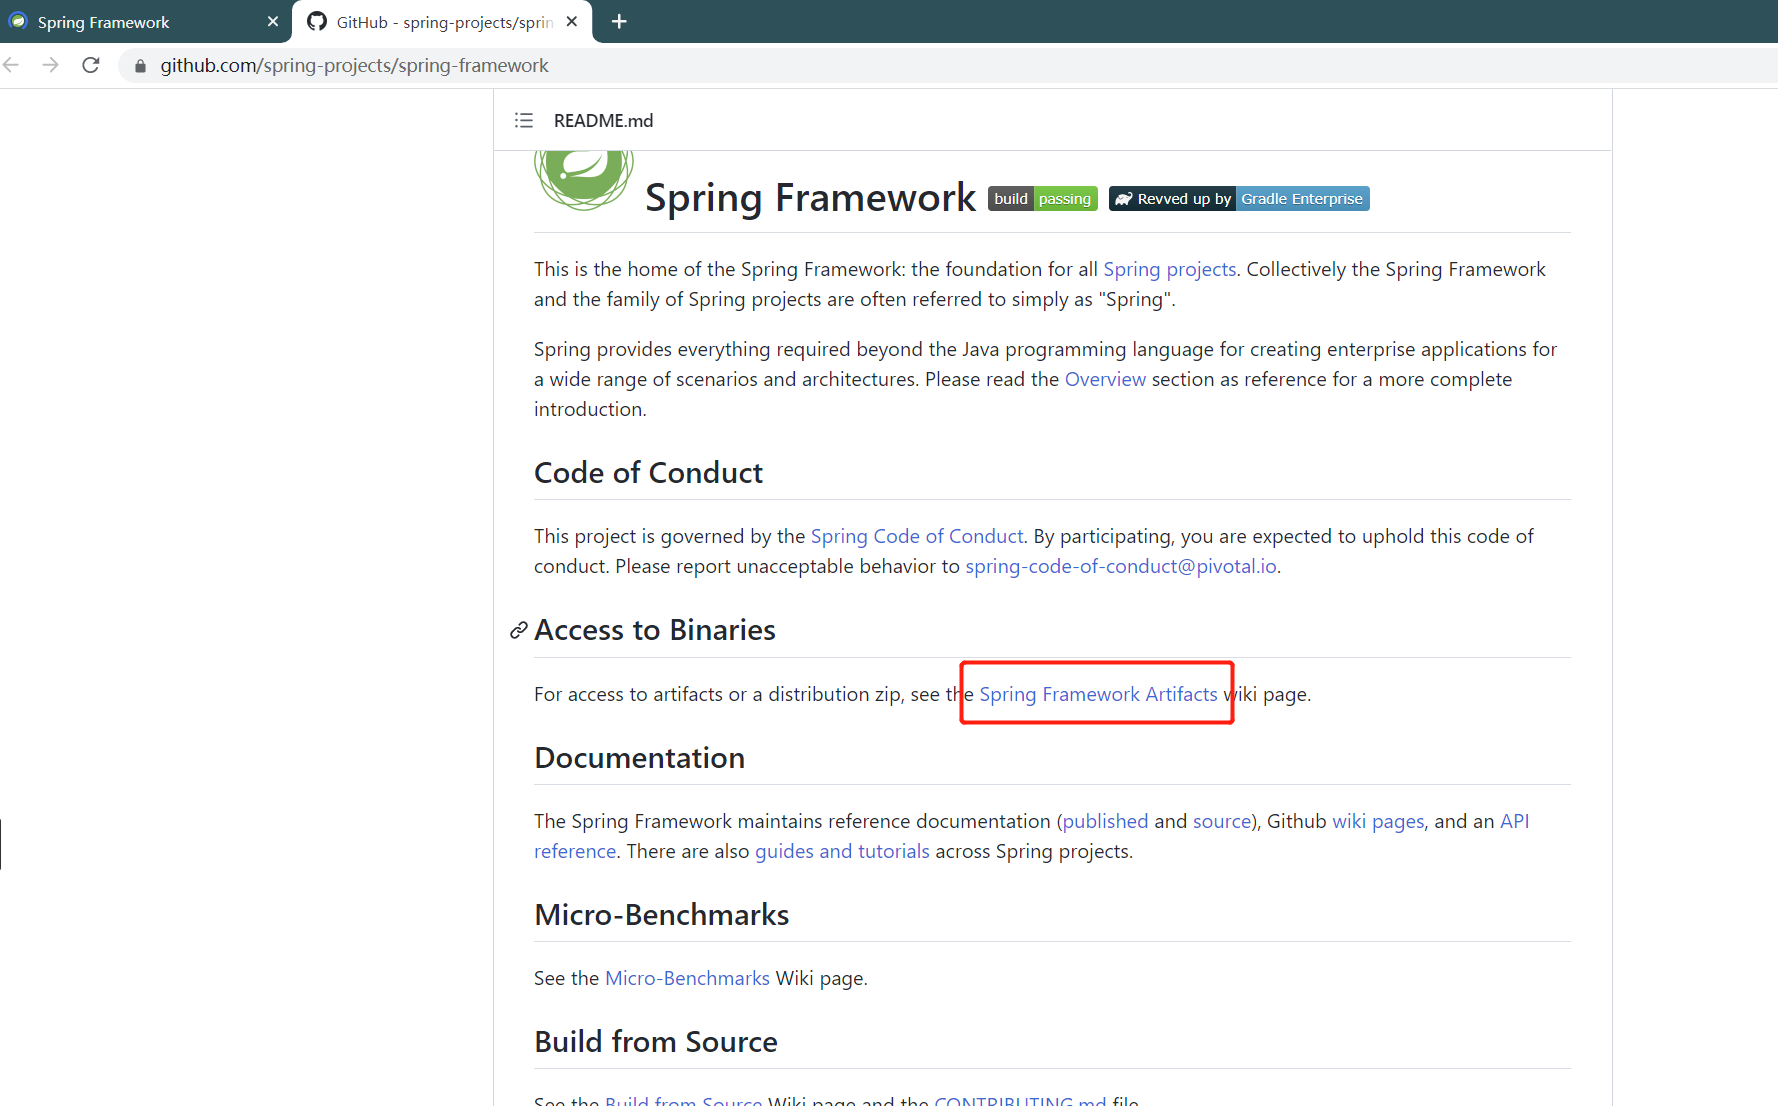Click the build passing badge

pos(1042,199)
